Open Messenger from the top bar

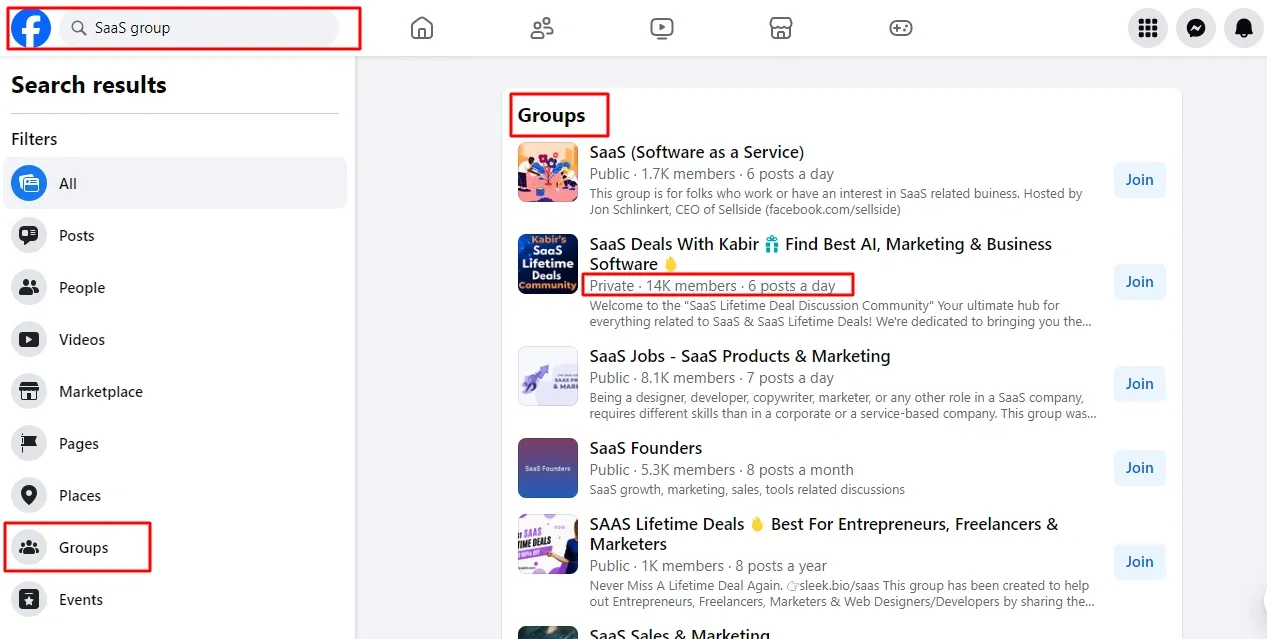click(1195, 28)
